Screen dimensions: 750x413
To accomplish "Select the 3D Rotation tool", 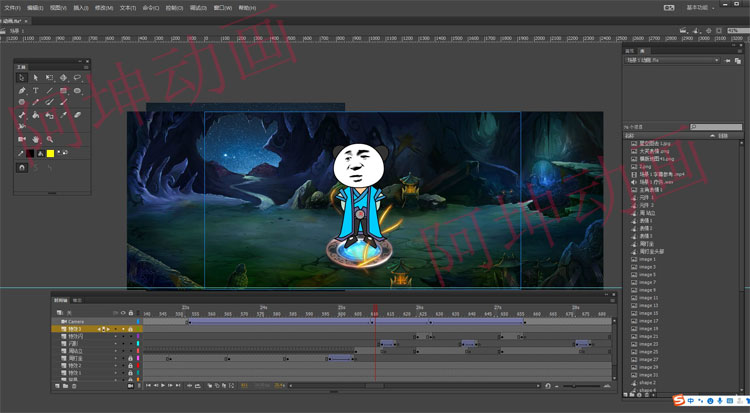I will click(x=63, y=78).
